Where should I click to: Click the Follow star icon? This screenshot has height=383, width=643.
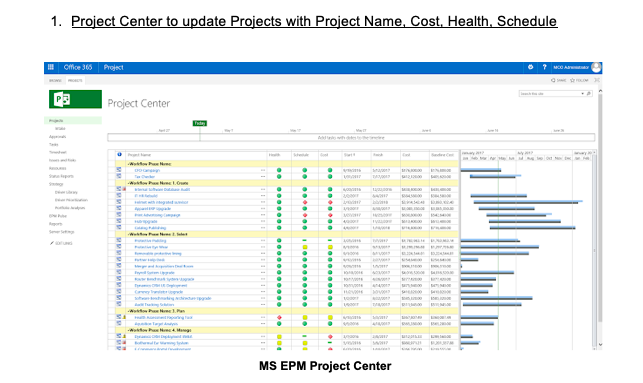point(572,80)
